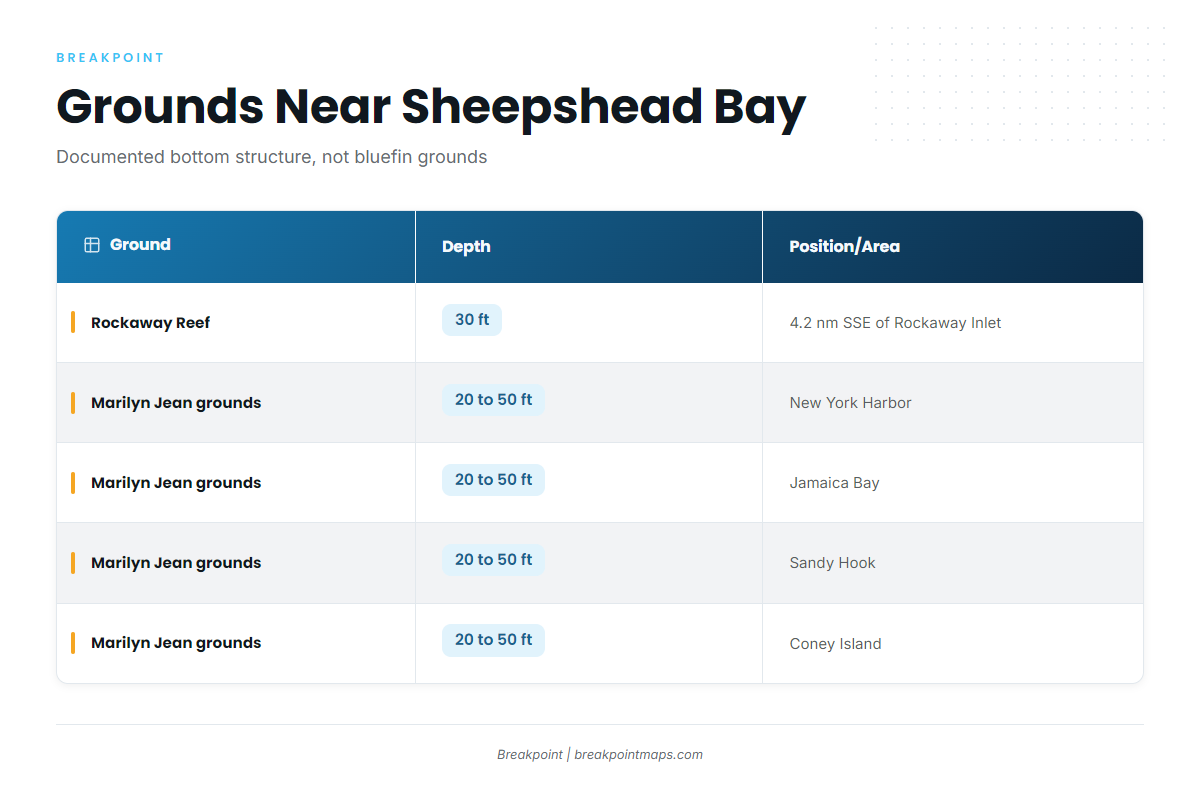This screenshot has width=1200, height=789.
Task: Select the Ground column header
Action: point(236,246)
